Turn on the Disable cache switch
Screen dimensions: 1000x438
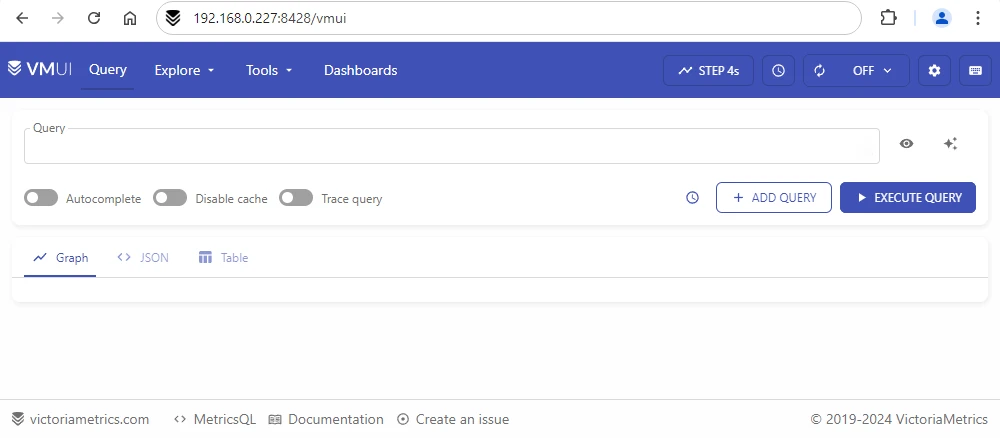click(170, 198)
